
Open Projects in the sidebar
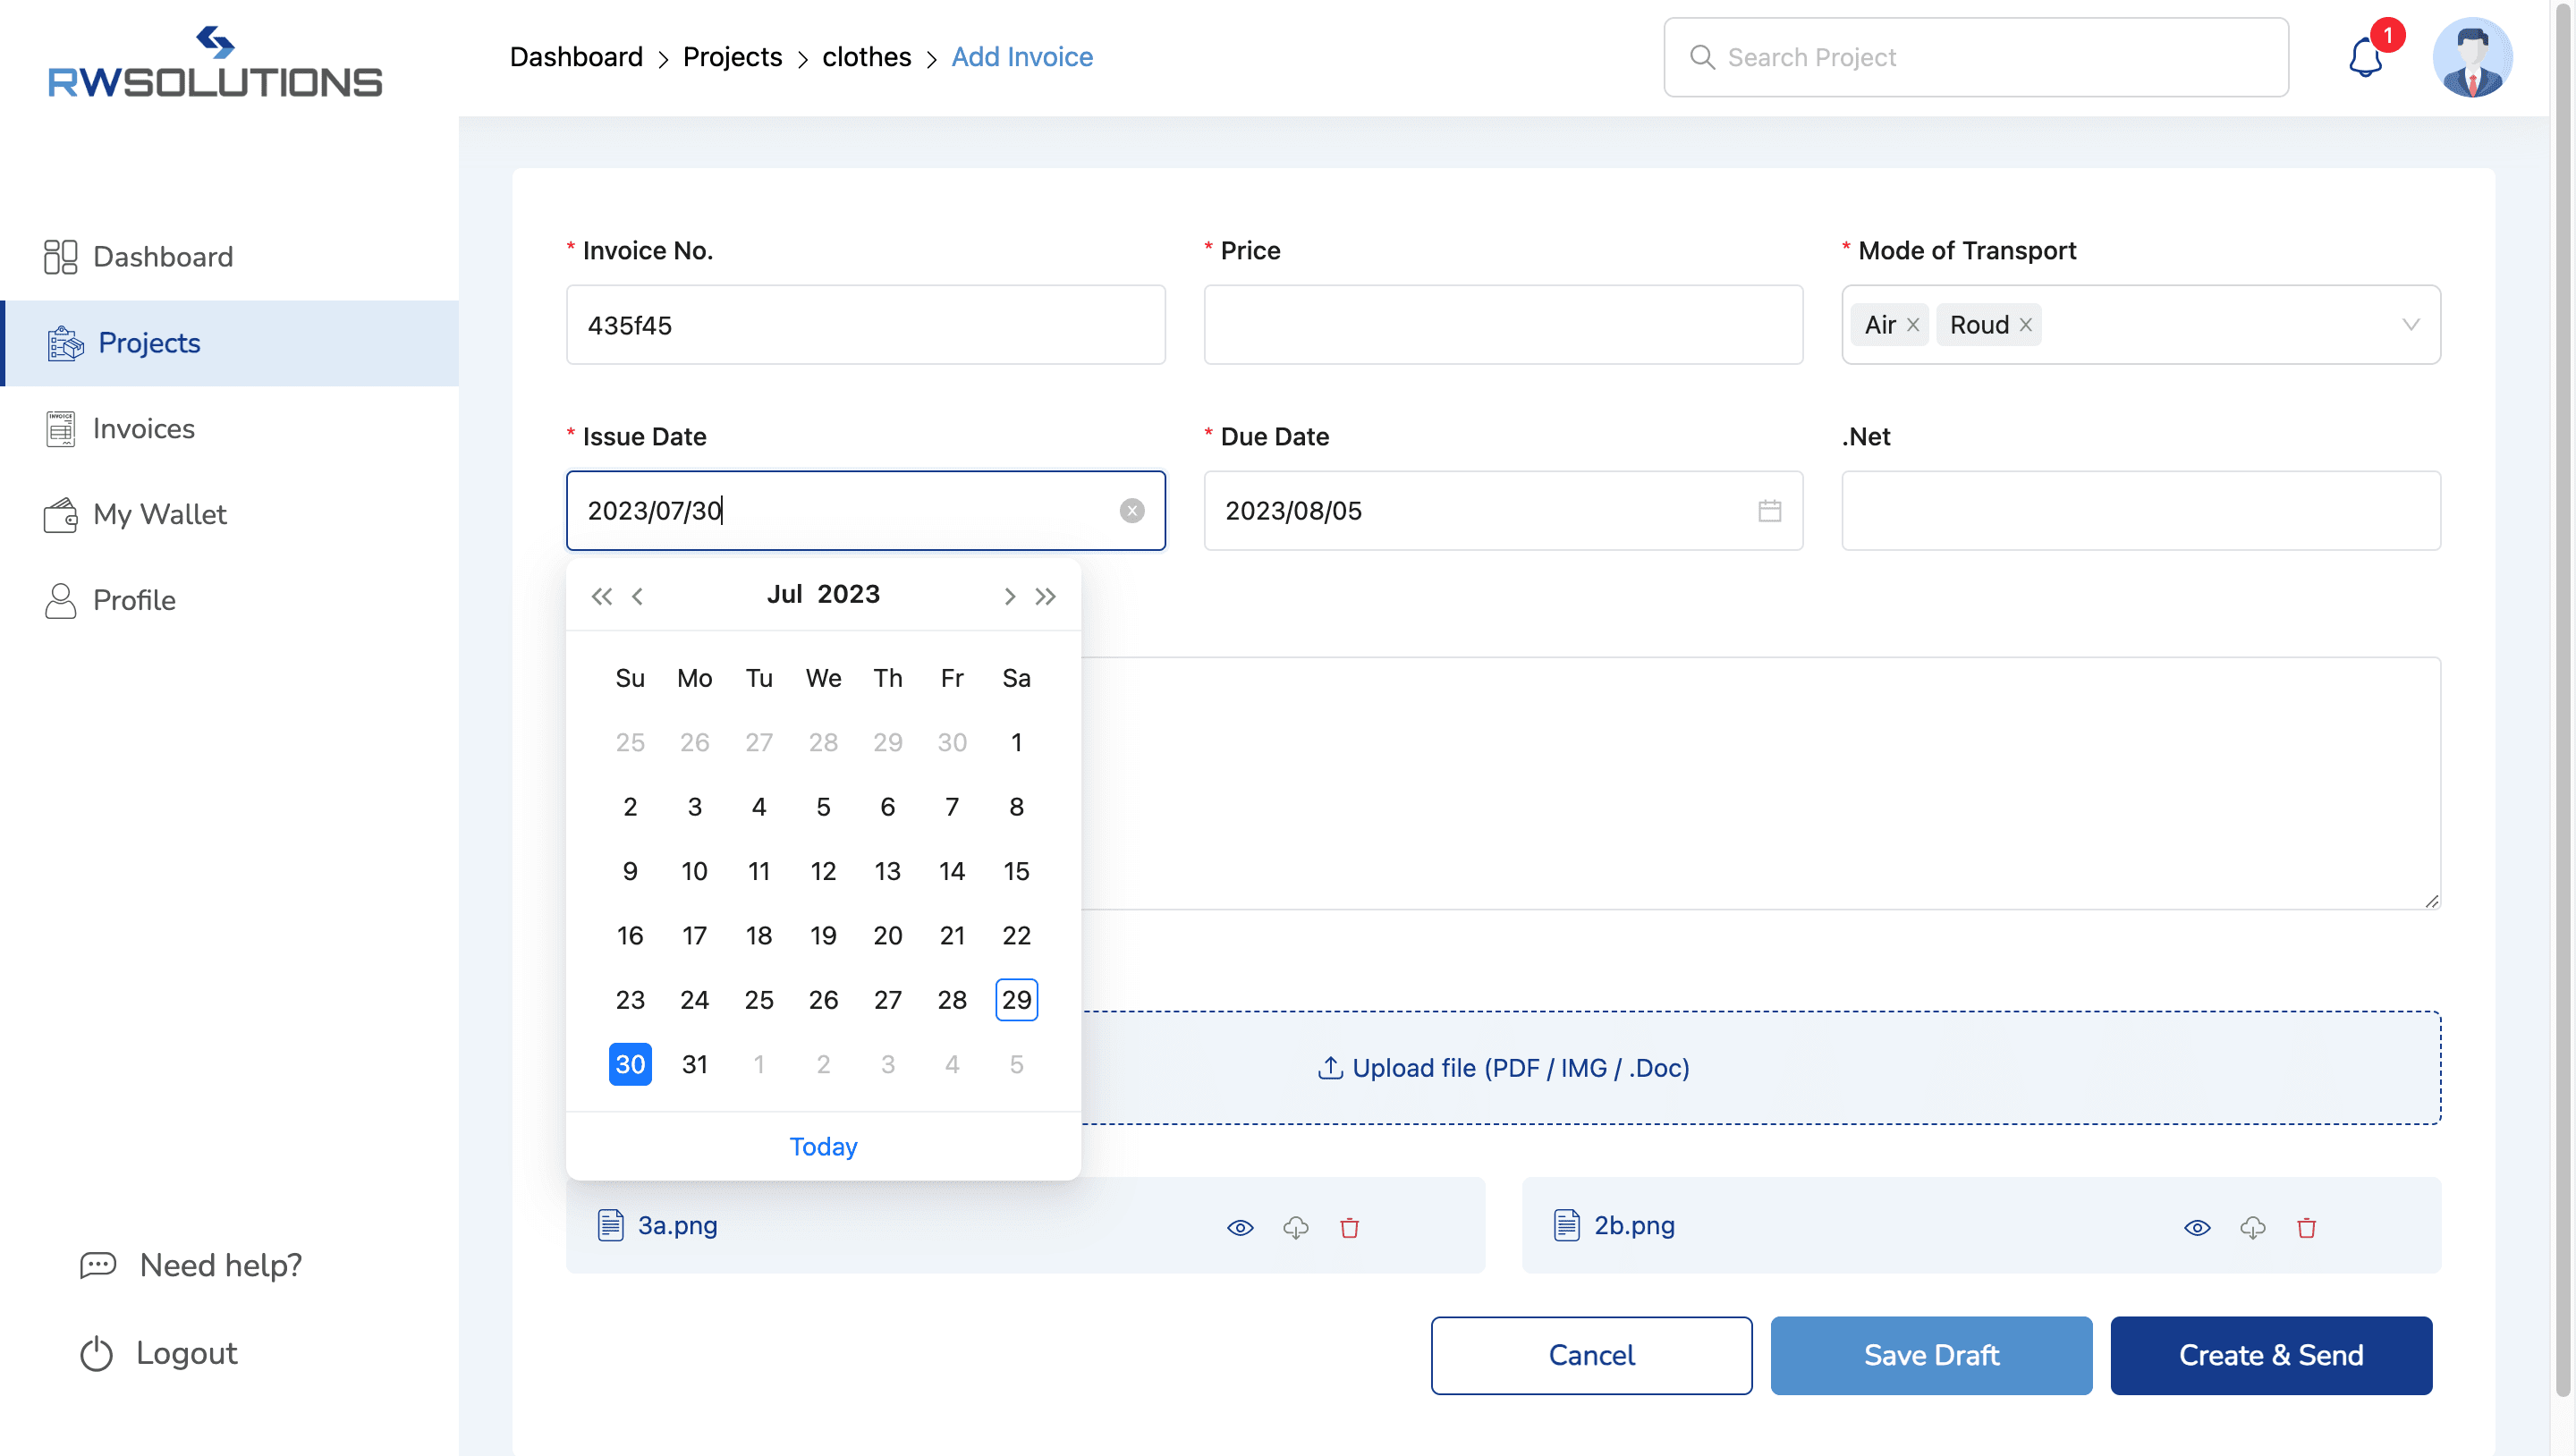230,343
